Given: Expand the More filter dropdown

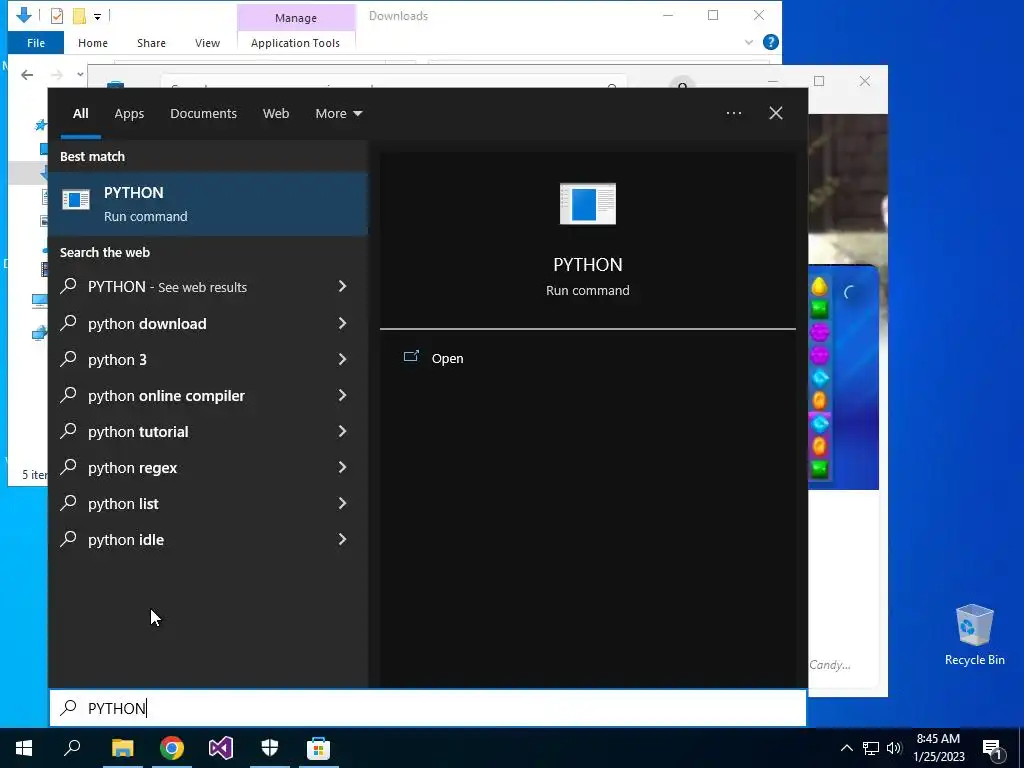Looking at the screenshot, I should [338, 114].
